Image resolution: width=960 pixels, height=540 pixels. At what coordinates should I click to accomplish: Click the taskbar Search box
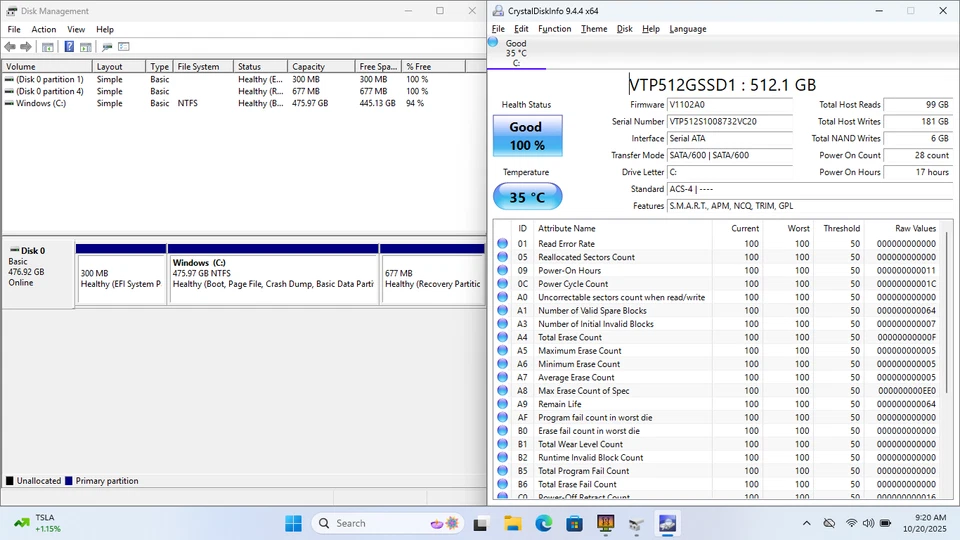click(388, 523)
